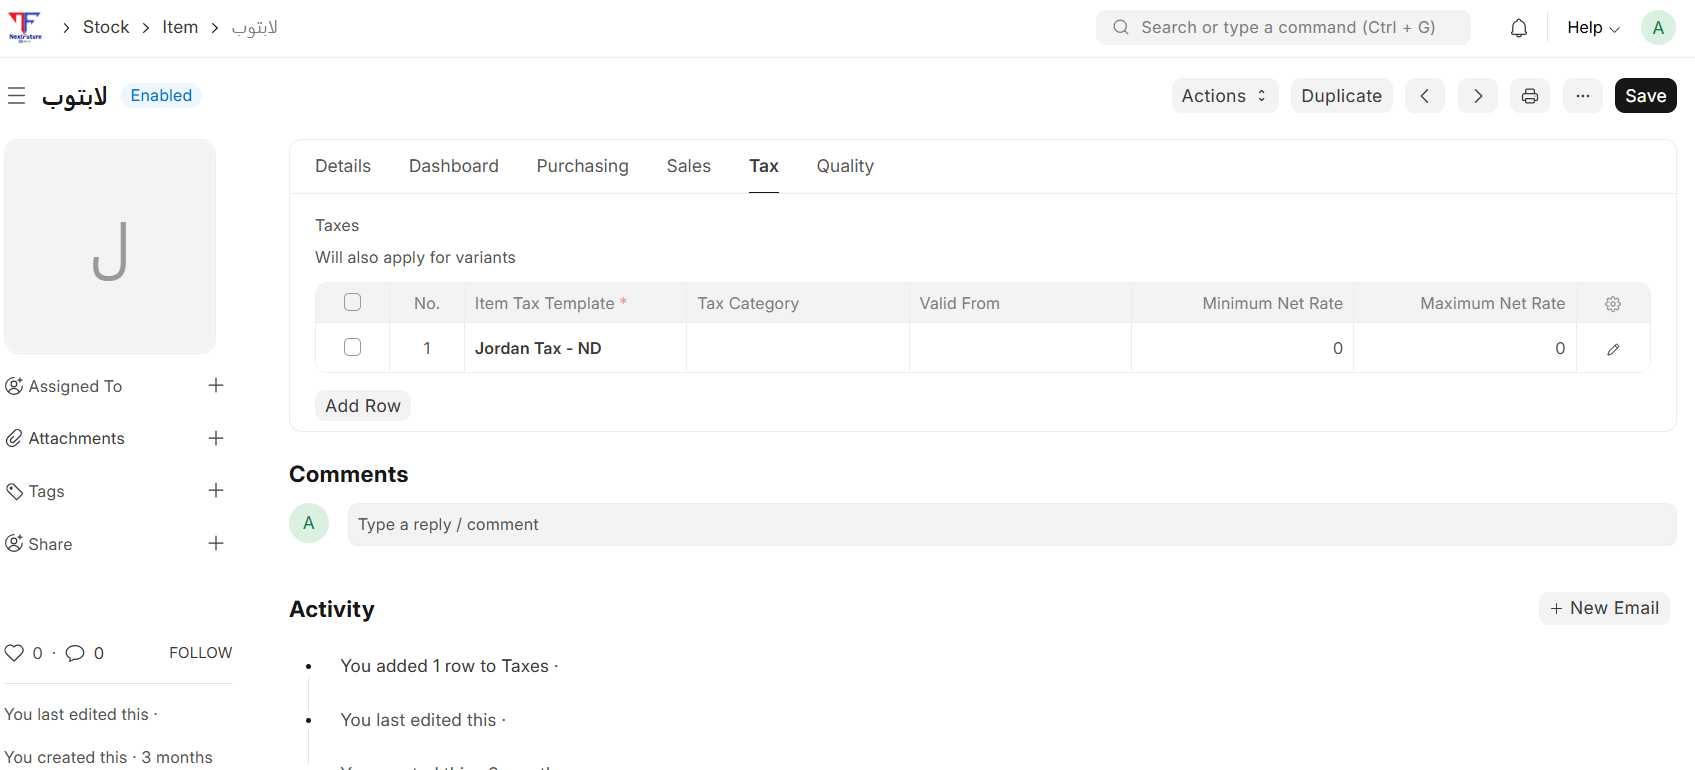Image resolution: width=1695 pixels, height=770 pixels.
Task: Switch to the Purchasing tab
Action: tap(582, 166)
